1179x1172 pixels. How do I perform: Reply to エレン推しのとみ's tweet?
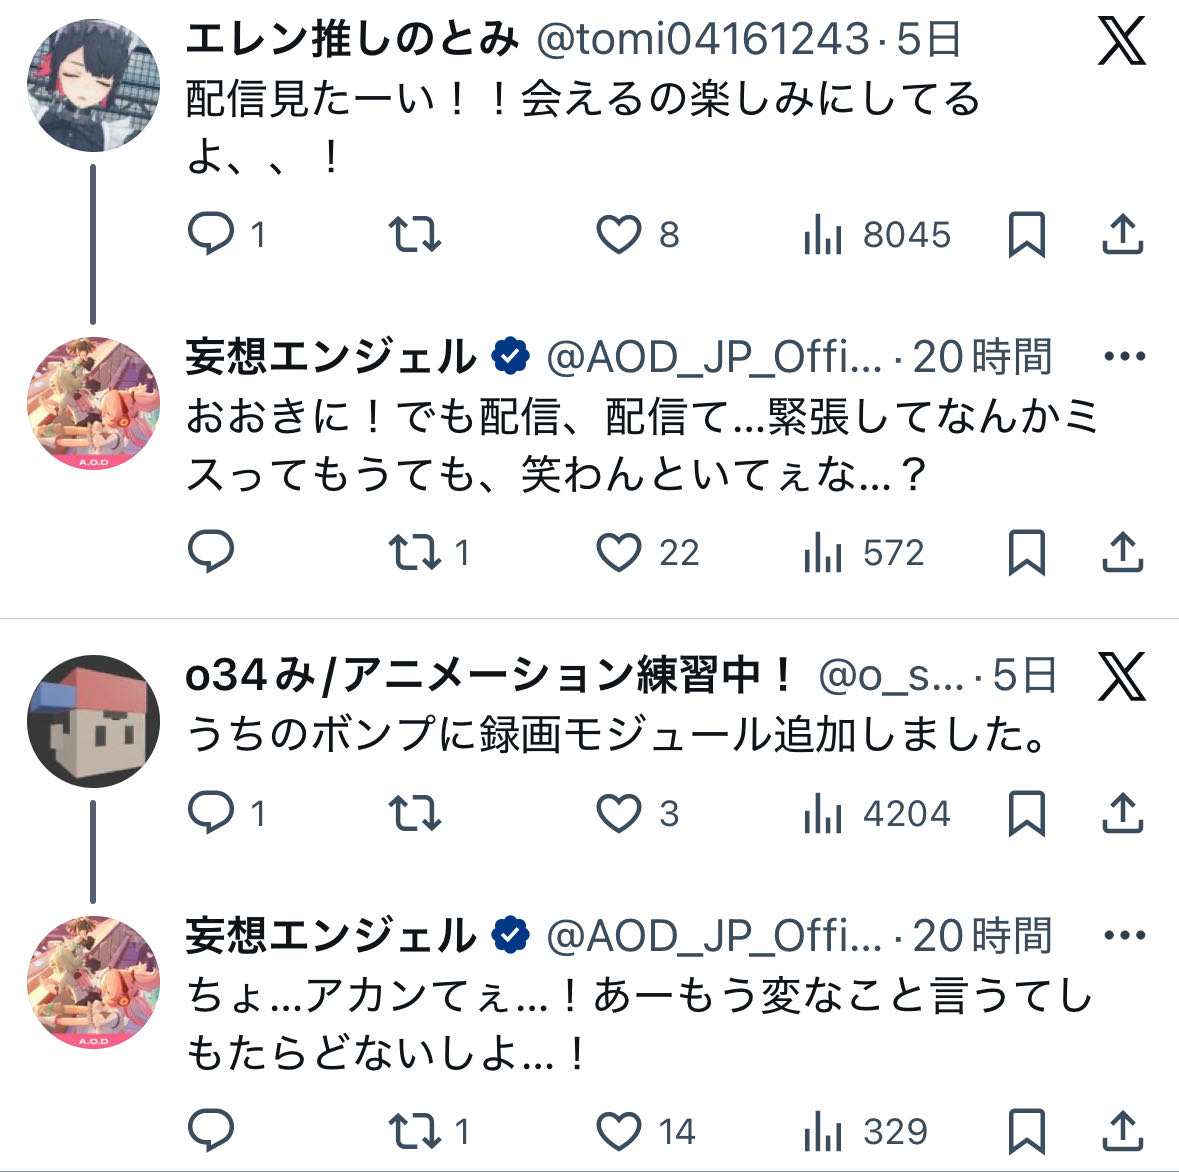pos(211,234)
